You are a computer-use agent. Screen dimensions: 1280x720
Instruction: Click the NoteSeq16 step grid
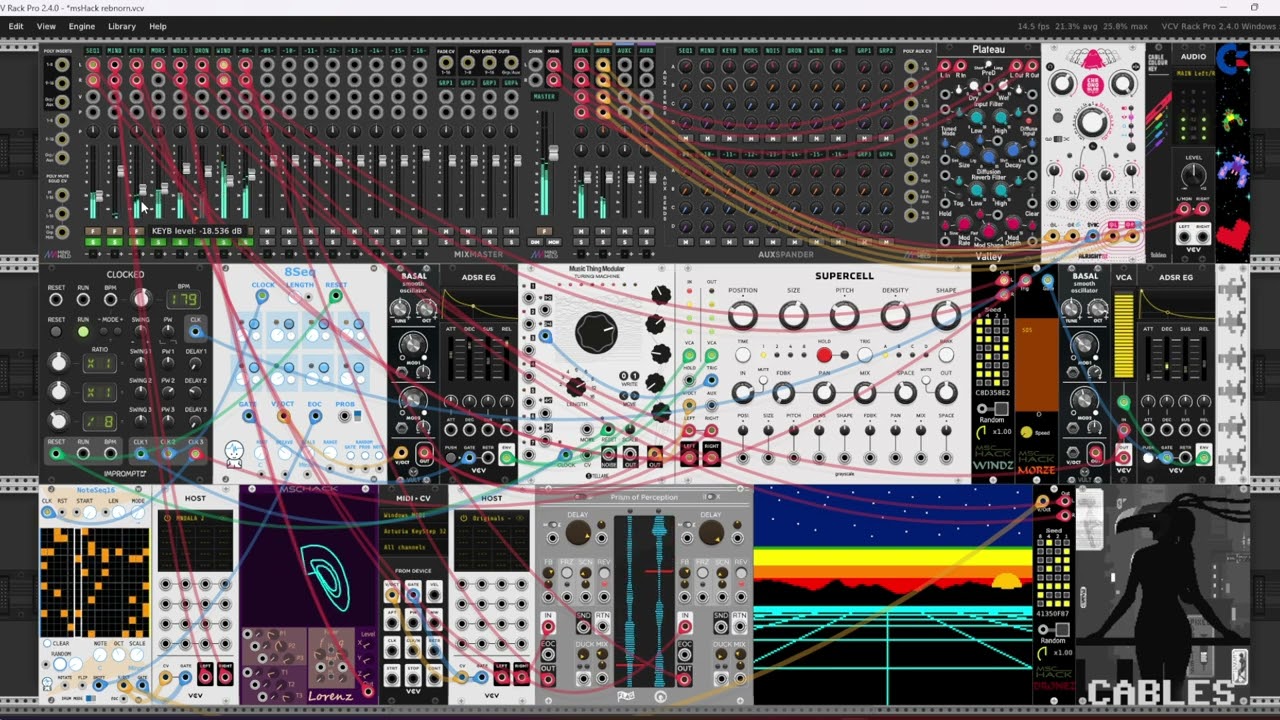pyautogui.click(x=95, y=581)
